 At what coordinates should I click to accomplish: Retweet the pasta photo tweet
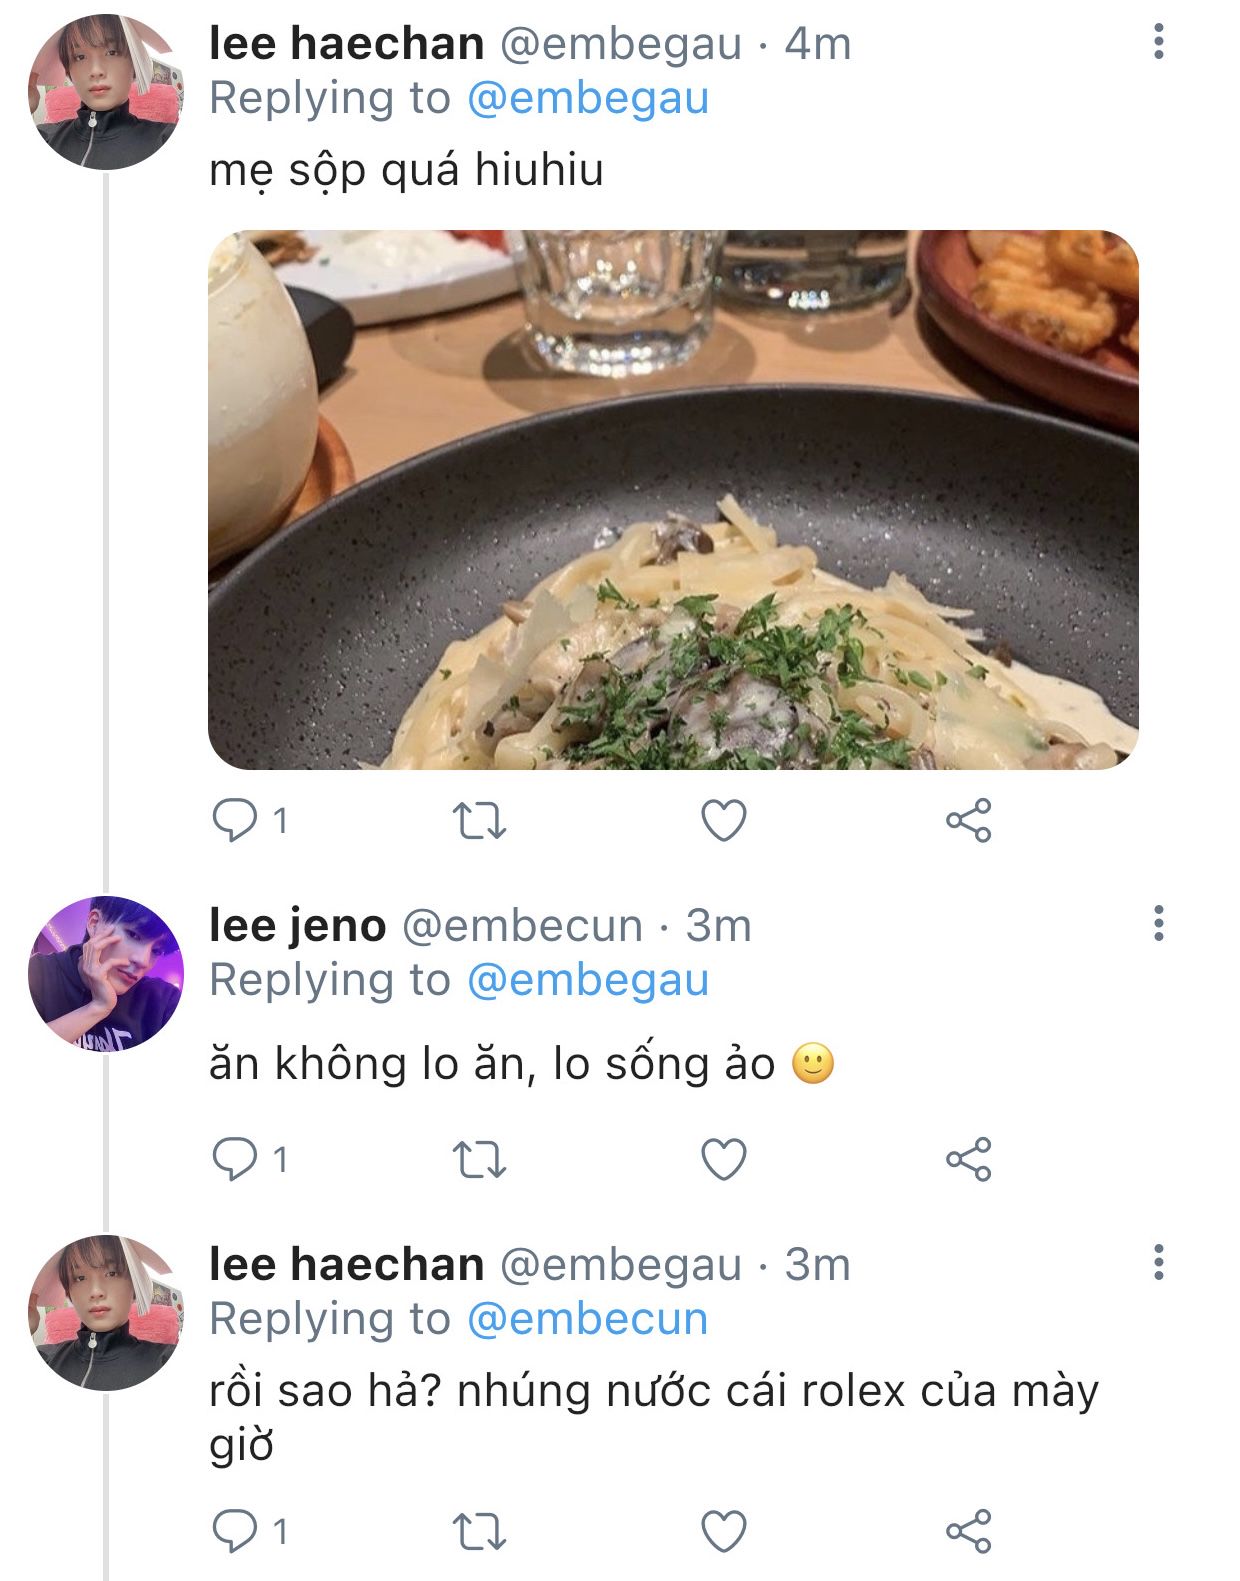(x=479, y=821)
